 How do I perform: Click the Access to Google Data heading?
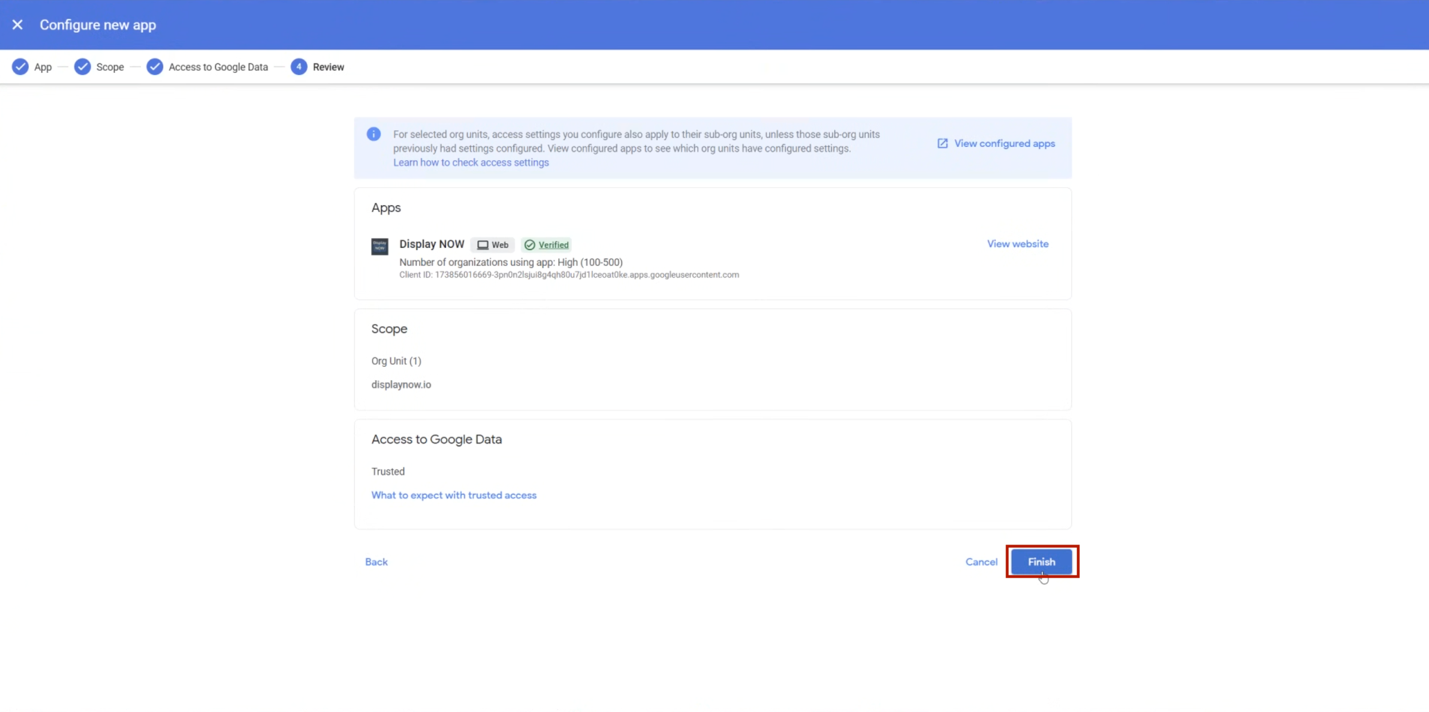(x=436, y=440)
